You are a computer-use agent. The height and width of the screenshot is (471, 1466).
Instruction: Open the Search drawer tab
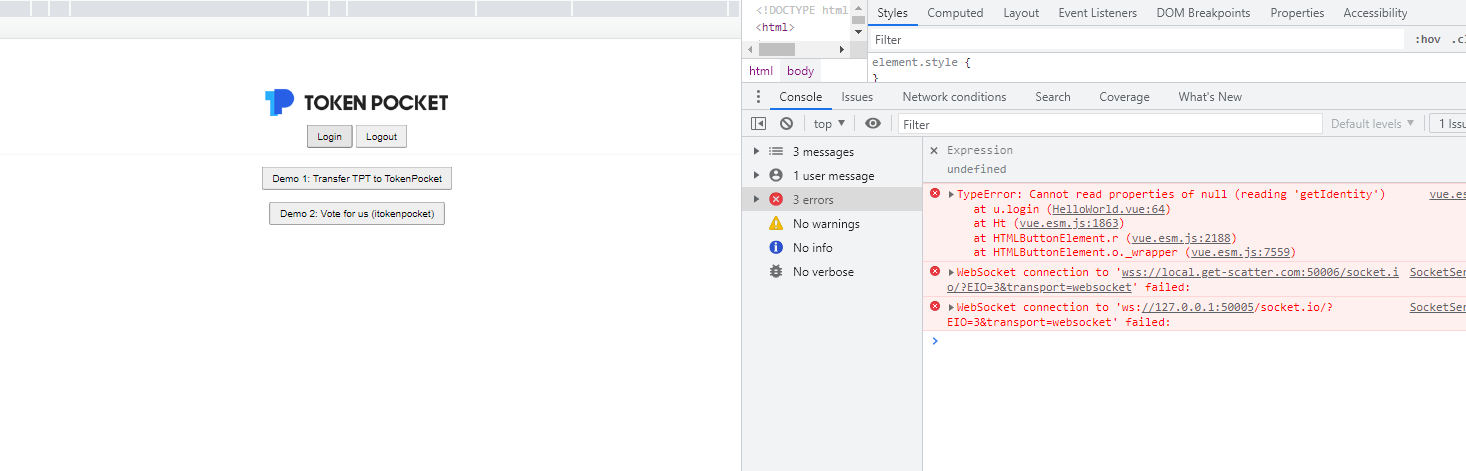click(x=1053, y=97)
